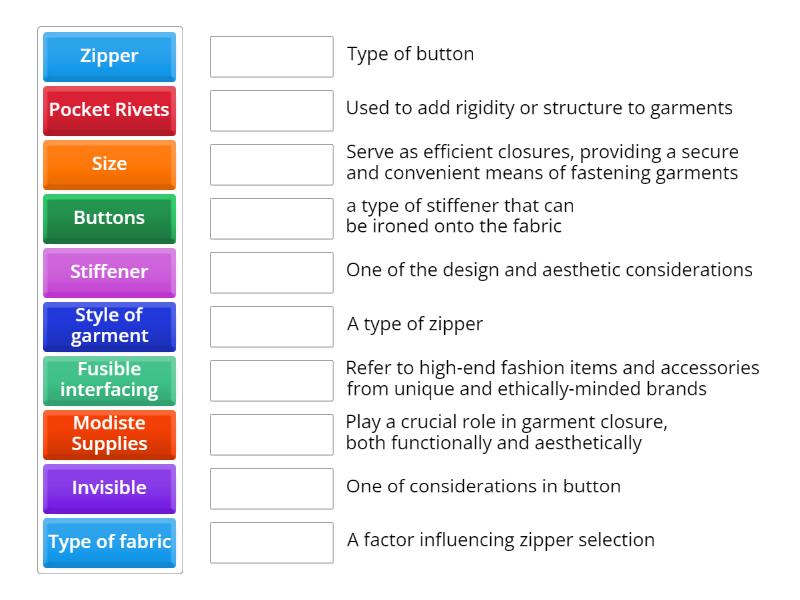Image resolution: width=800 pixels, height=600 pixels.
Task: Choose the Type of fabric tile
Action: (x=109, y=542)
